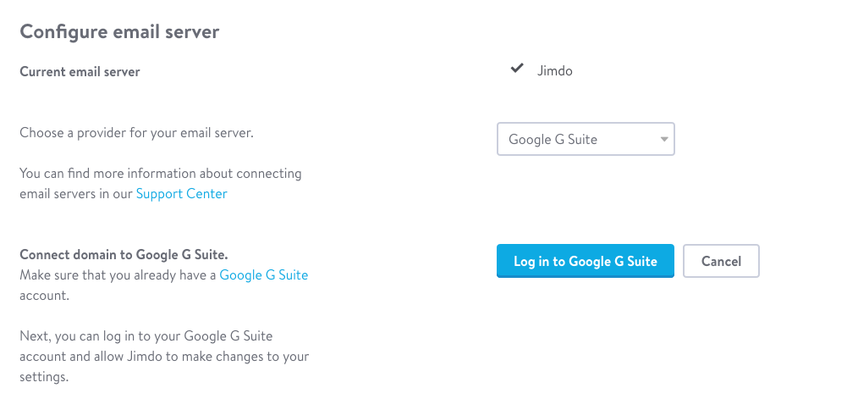Click the You can find more information text

pyautogui.click(x=160, y=174)
